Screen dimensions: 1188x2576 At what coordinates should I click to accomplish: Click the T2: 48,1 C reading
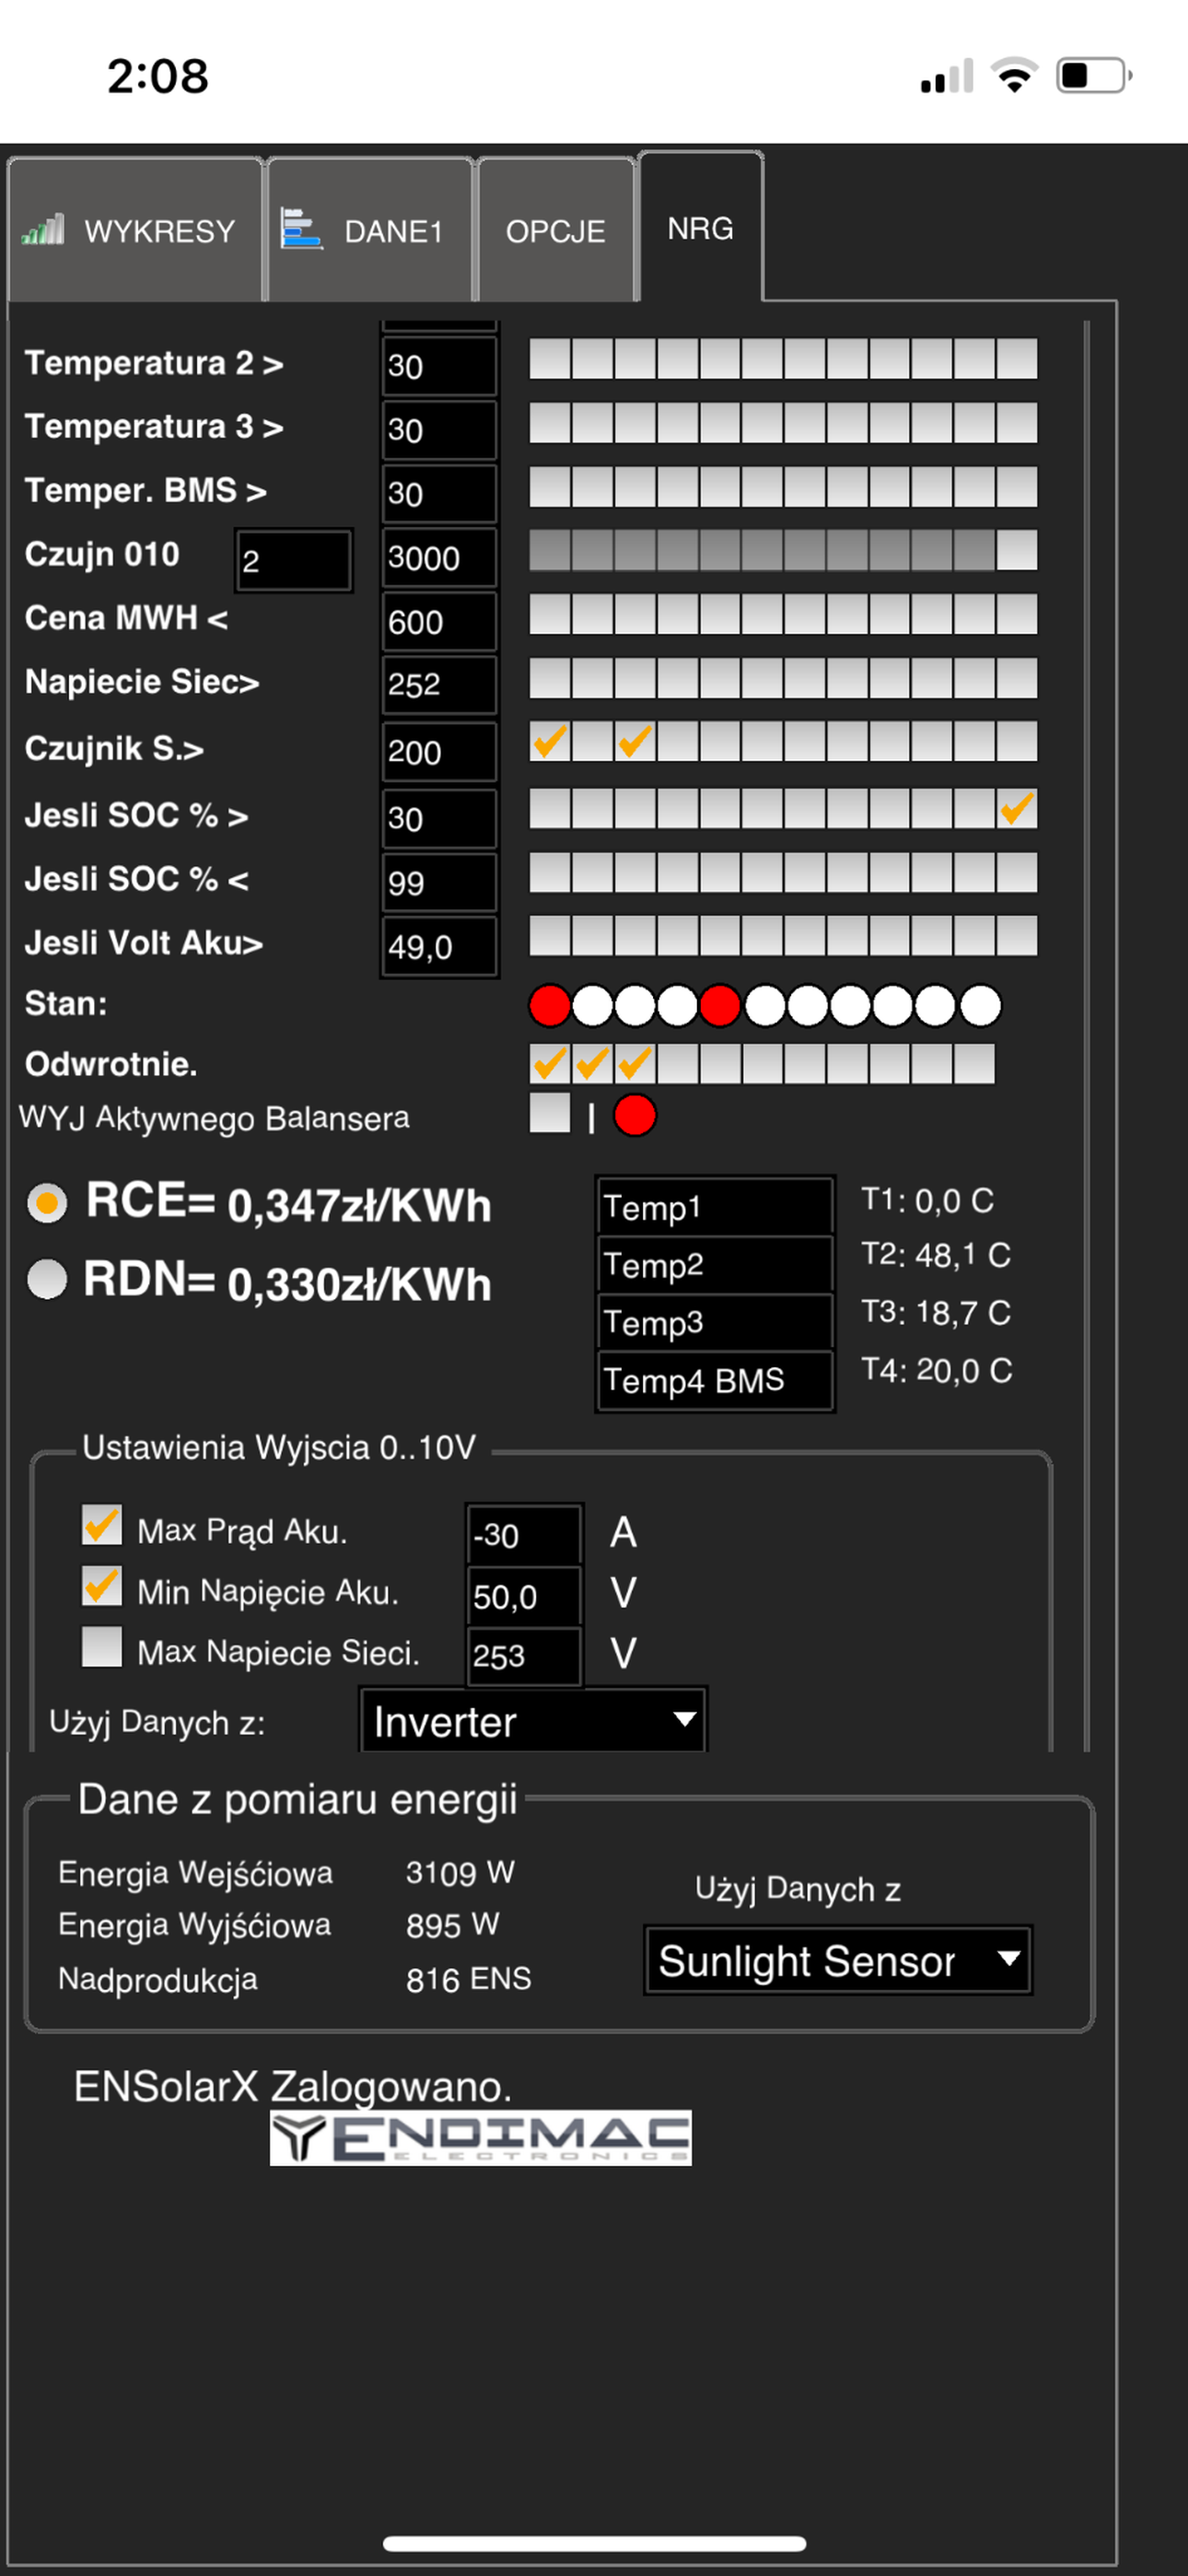tap(936, 1255)
